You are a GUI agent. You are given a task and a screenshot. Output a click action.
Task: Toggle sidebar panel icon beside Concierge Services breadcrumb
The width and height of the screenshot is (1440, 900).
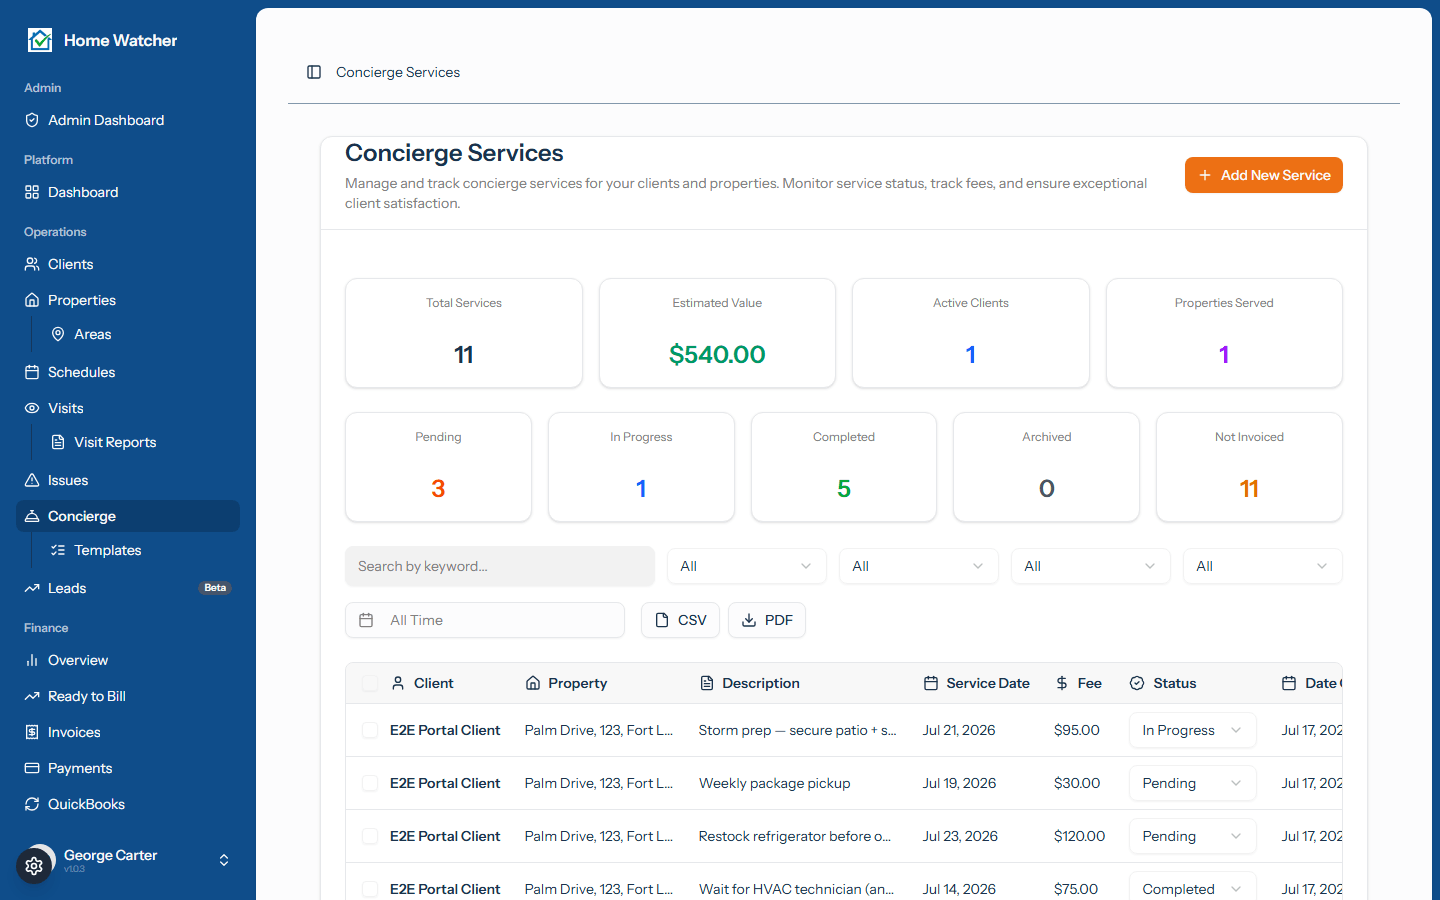314,72
